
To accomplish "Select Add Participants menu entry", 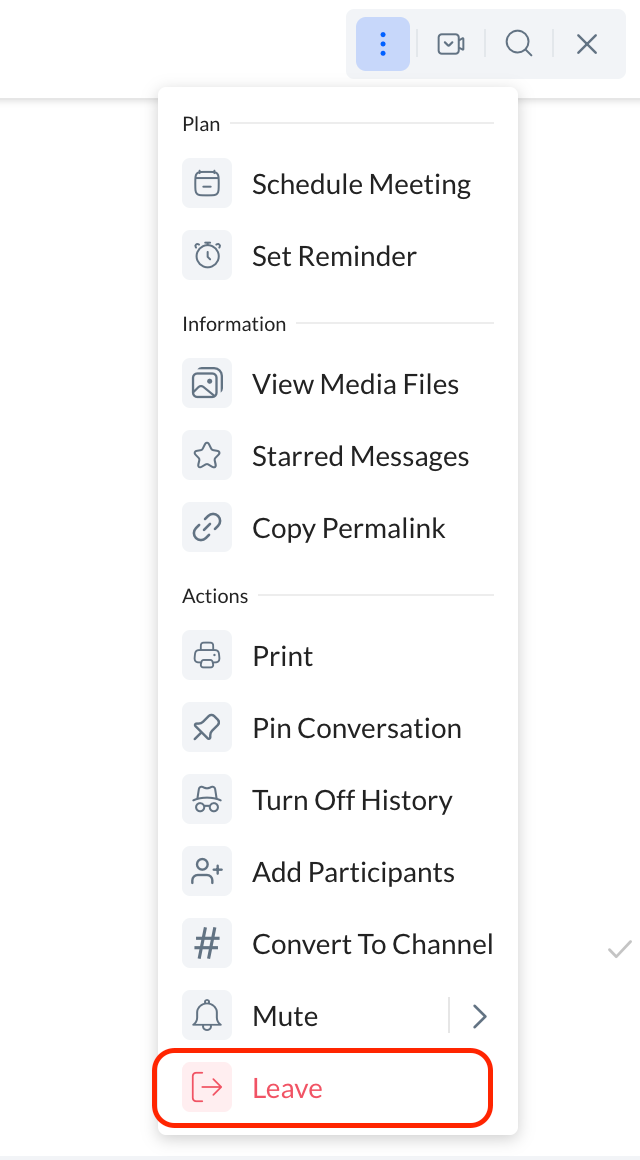I will point(353,872).
